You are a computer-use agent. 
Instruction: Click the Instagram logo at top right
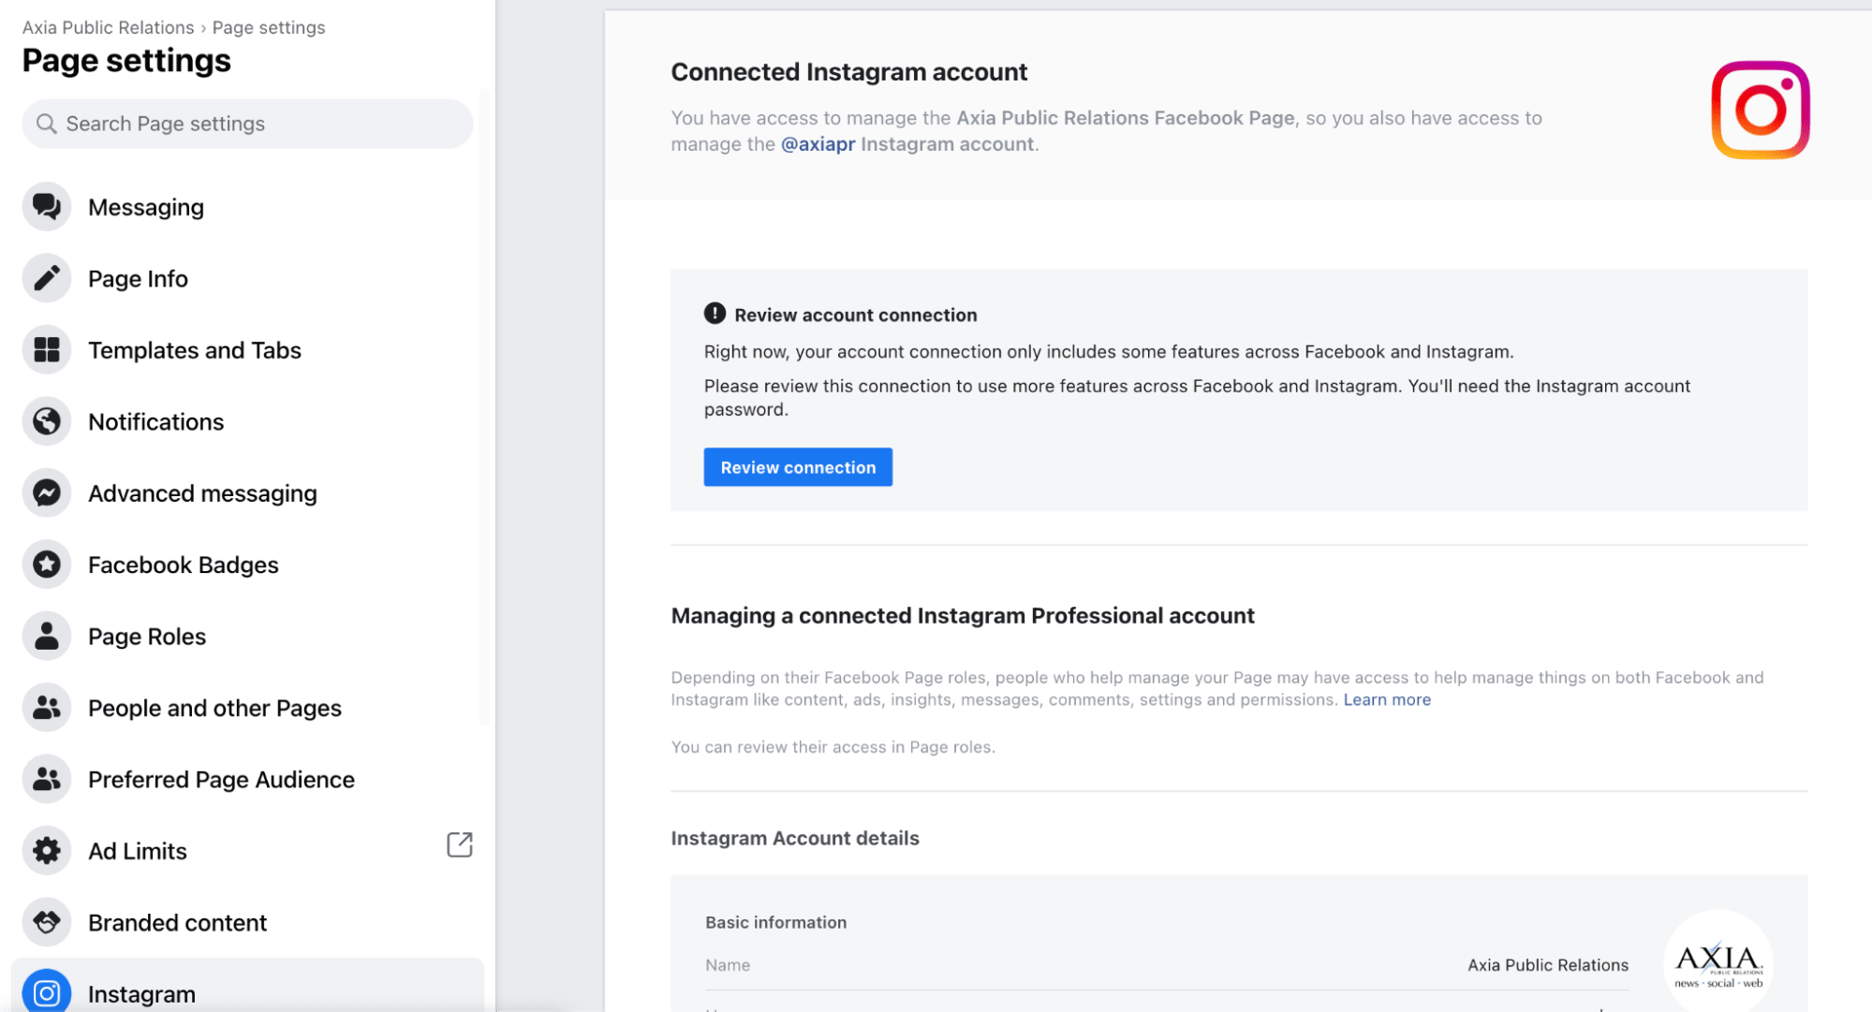pyautogui.click(x=1759, y=110)
